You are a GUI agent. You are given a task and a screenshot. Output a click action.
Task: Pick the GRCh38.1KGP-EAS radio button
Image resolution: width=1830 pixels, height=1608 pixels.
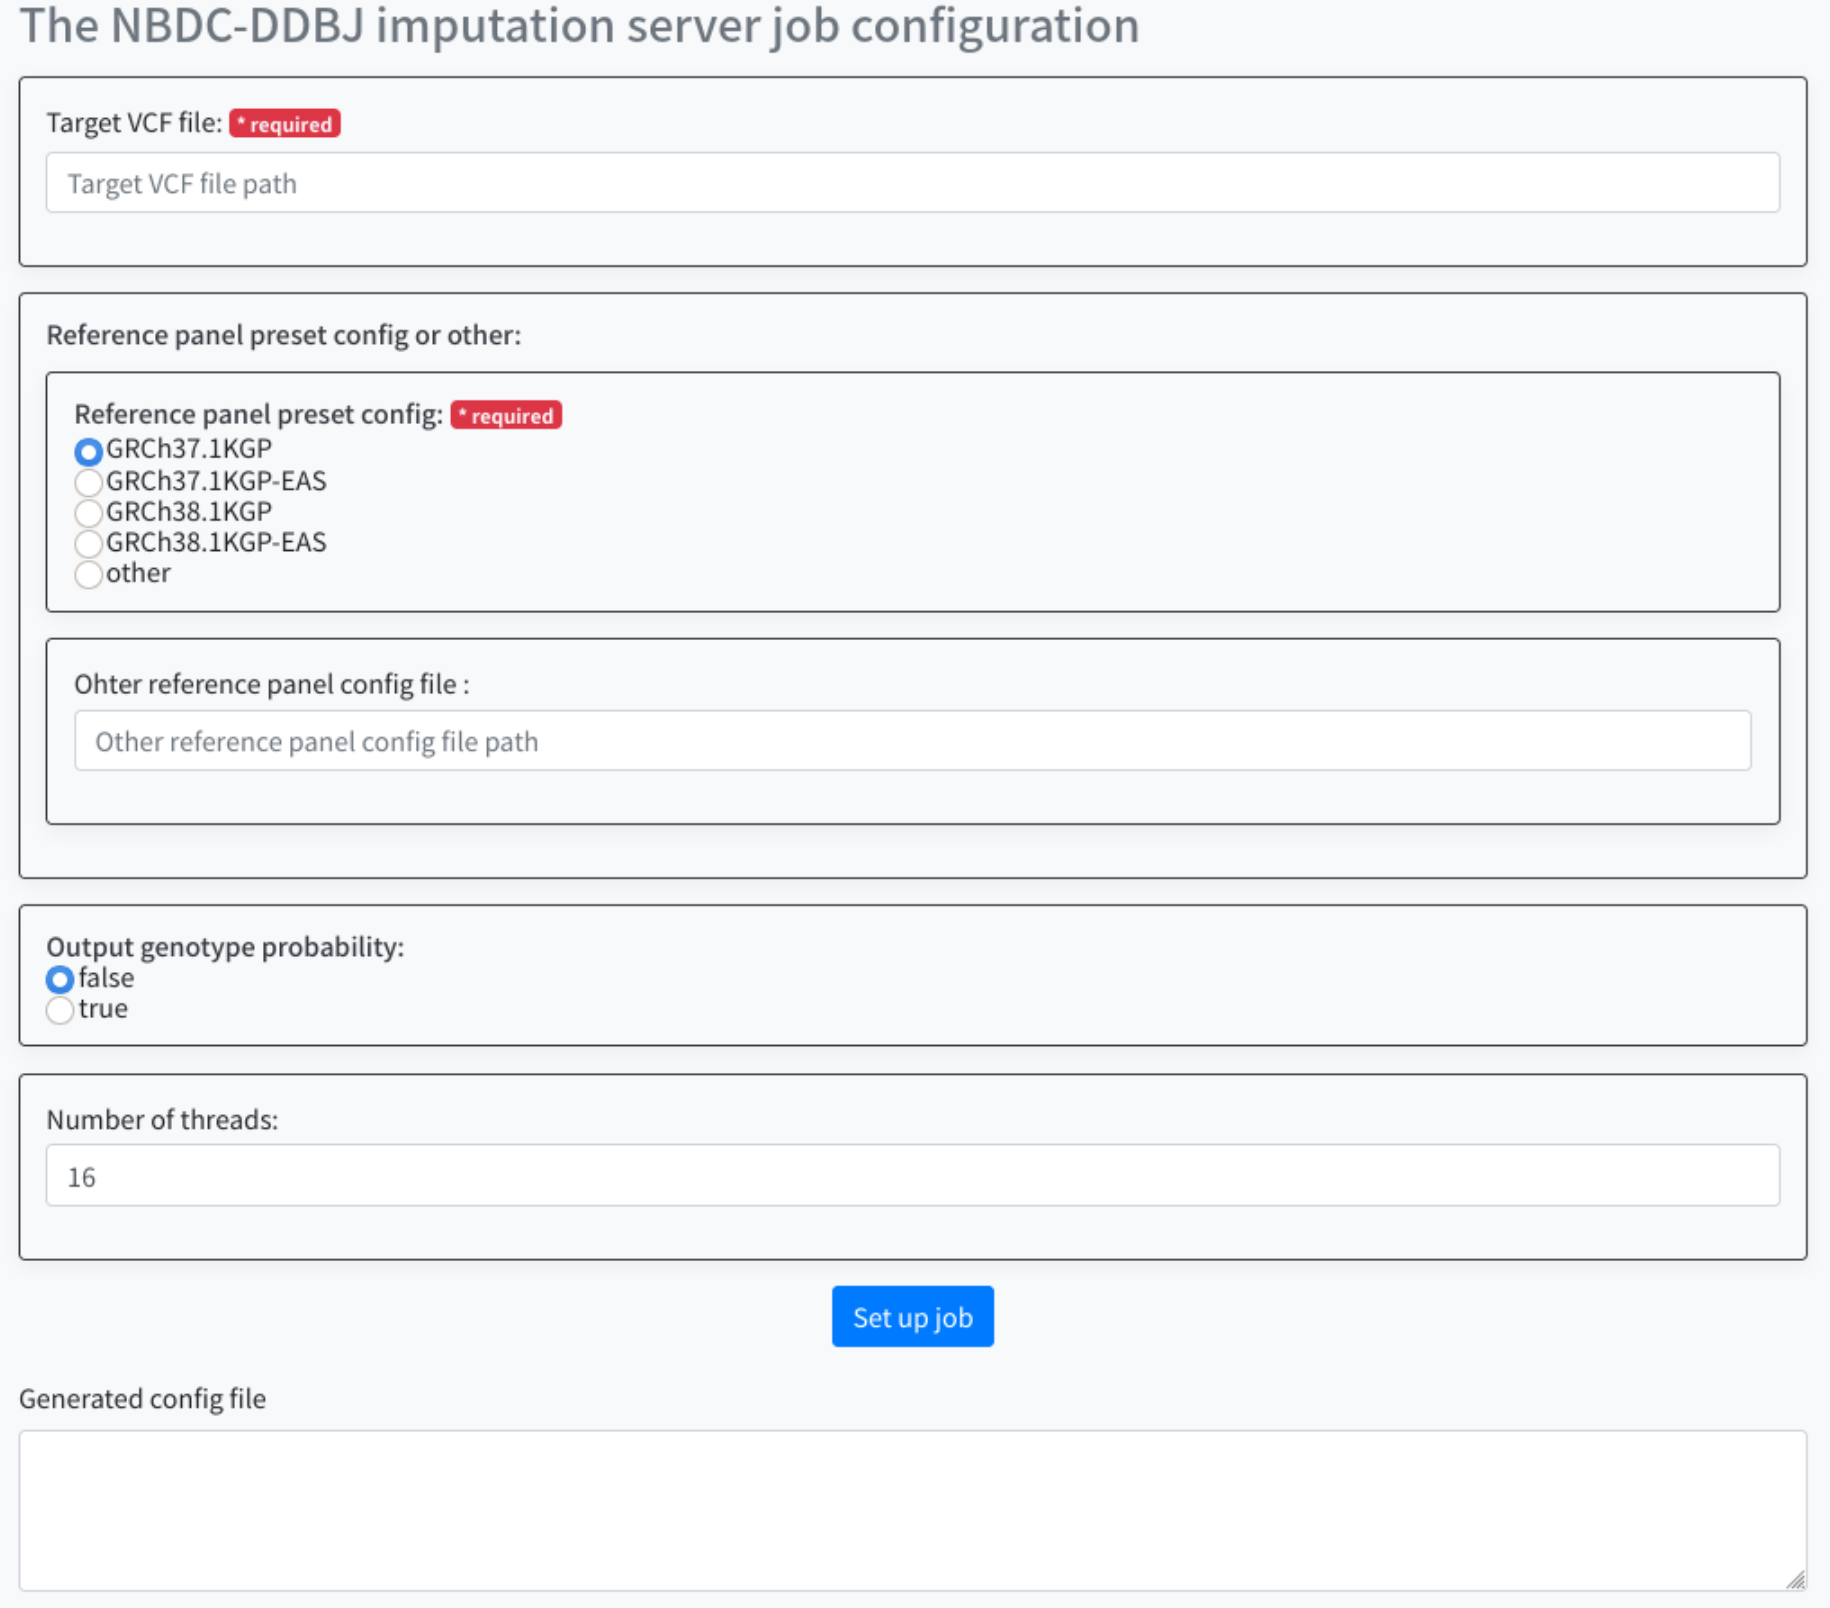89,544
